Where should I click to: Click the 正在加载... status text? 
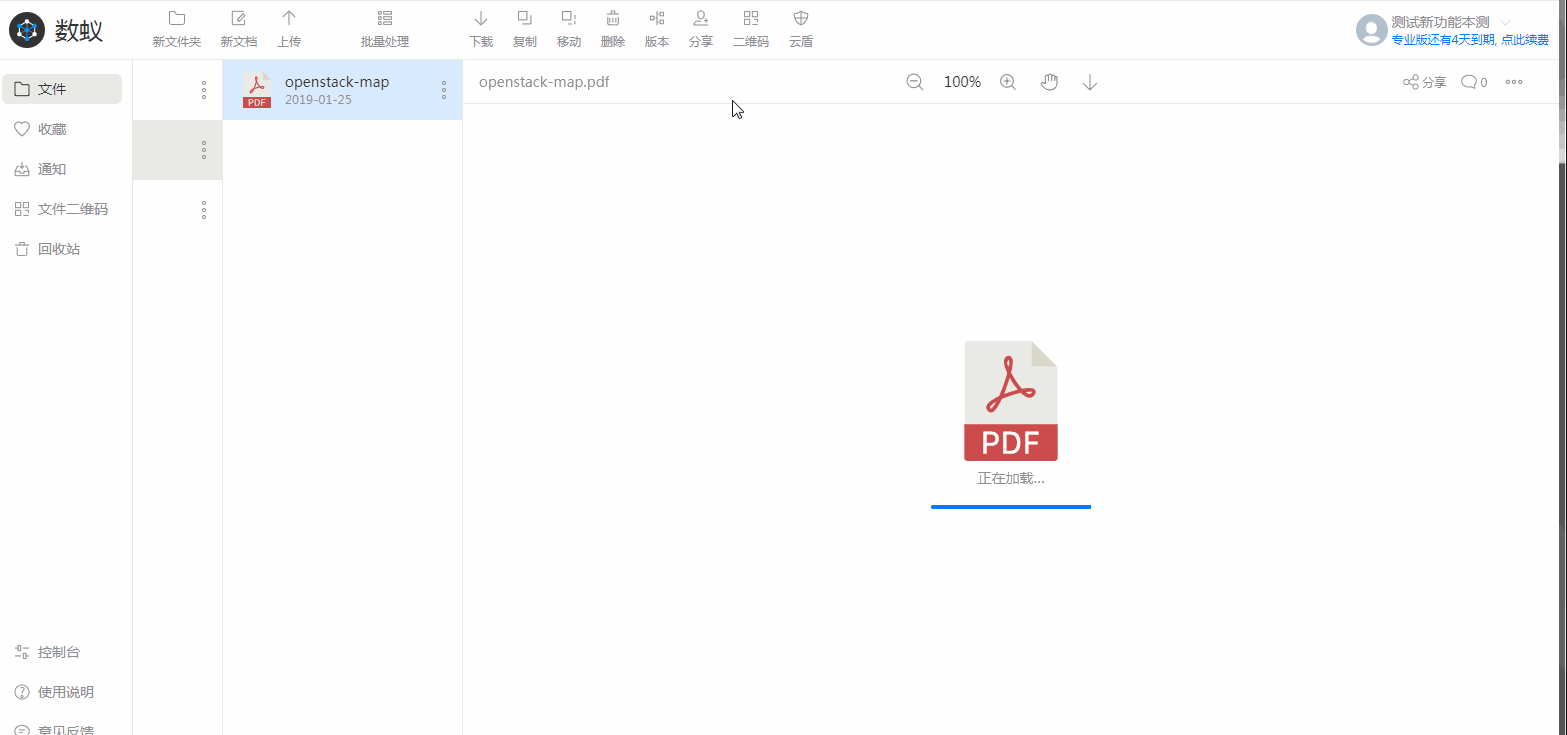click(1011, 479)
